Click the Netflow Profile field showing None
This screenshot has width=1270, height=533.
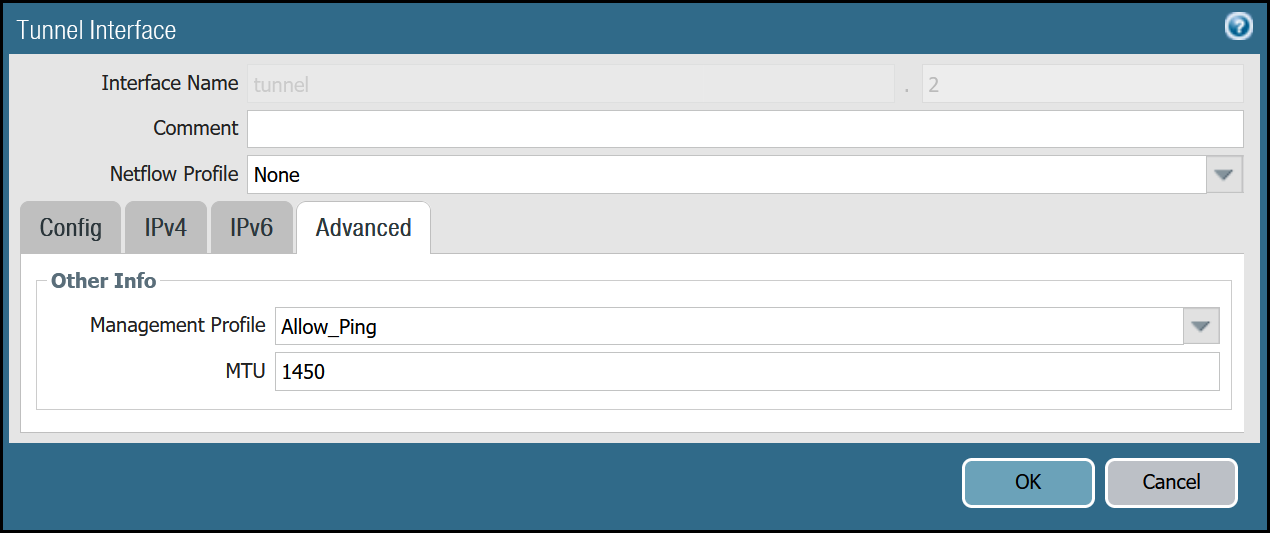pyautogui.click(x=726, y=174)
